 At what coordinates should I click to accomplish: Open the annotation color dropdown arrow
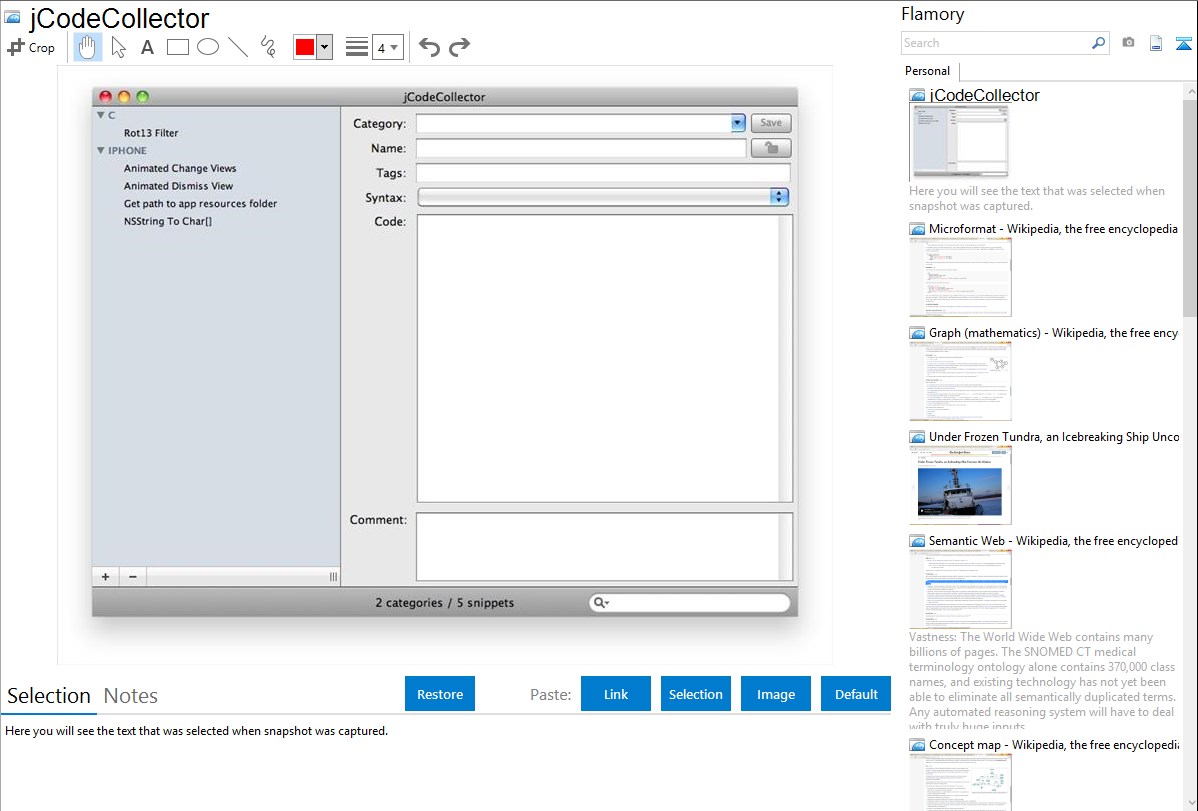tap(325, 47)
